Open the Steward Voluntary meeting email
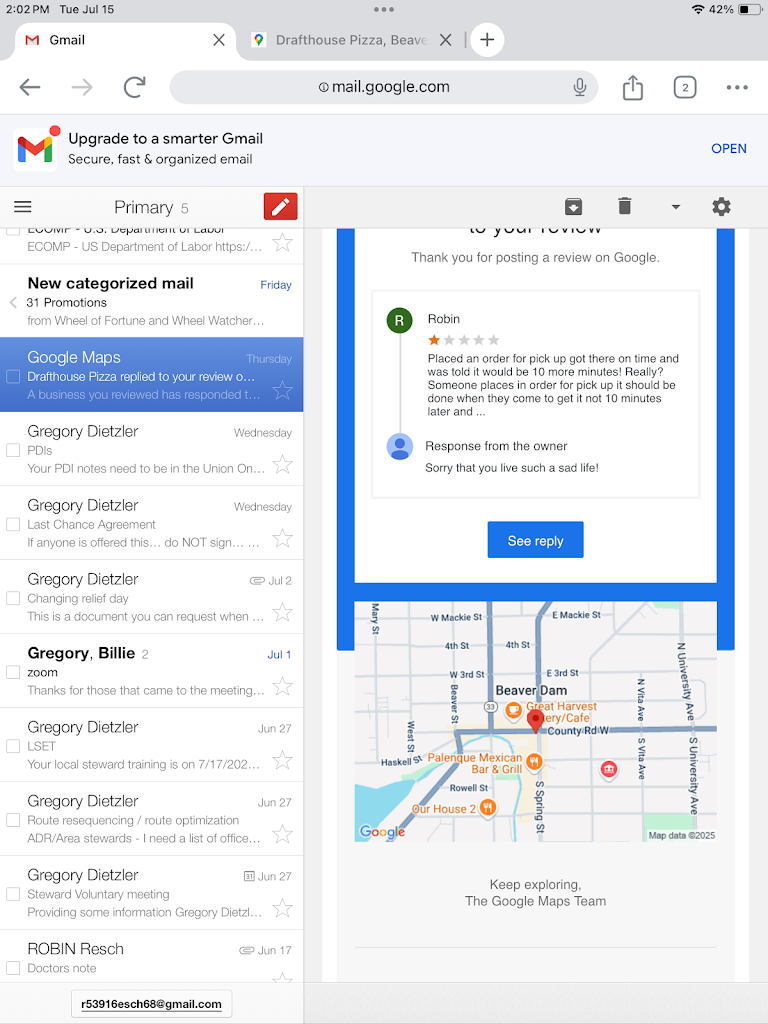This screenshot has height=1024, width=768. point(152,892)
